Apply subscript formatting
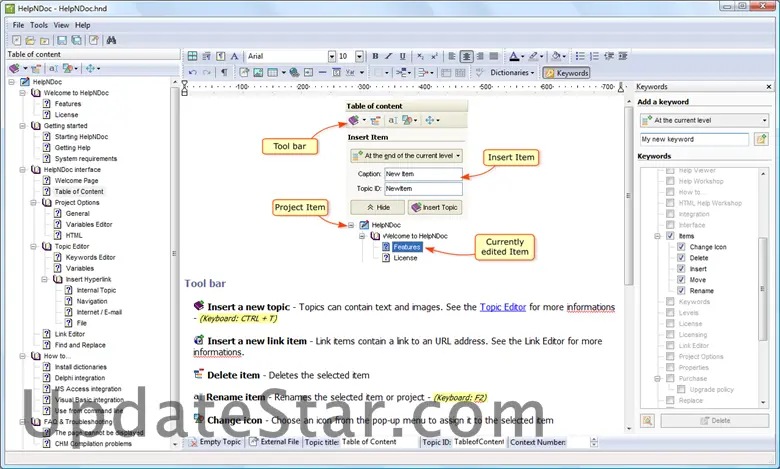Image resolution: width=780 pixels, height=469 pixels. (x=420, y=56)
